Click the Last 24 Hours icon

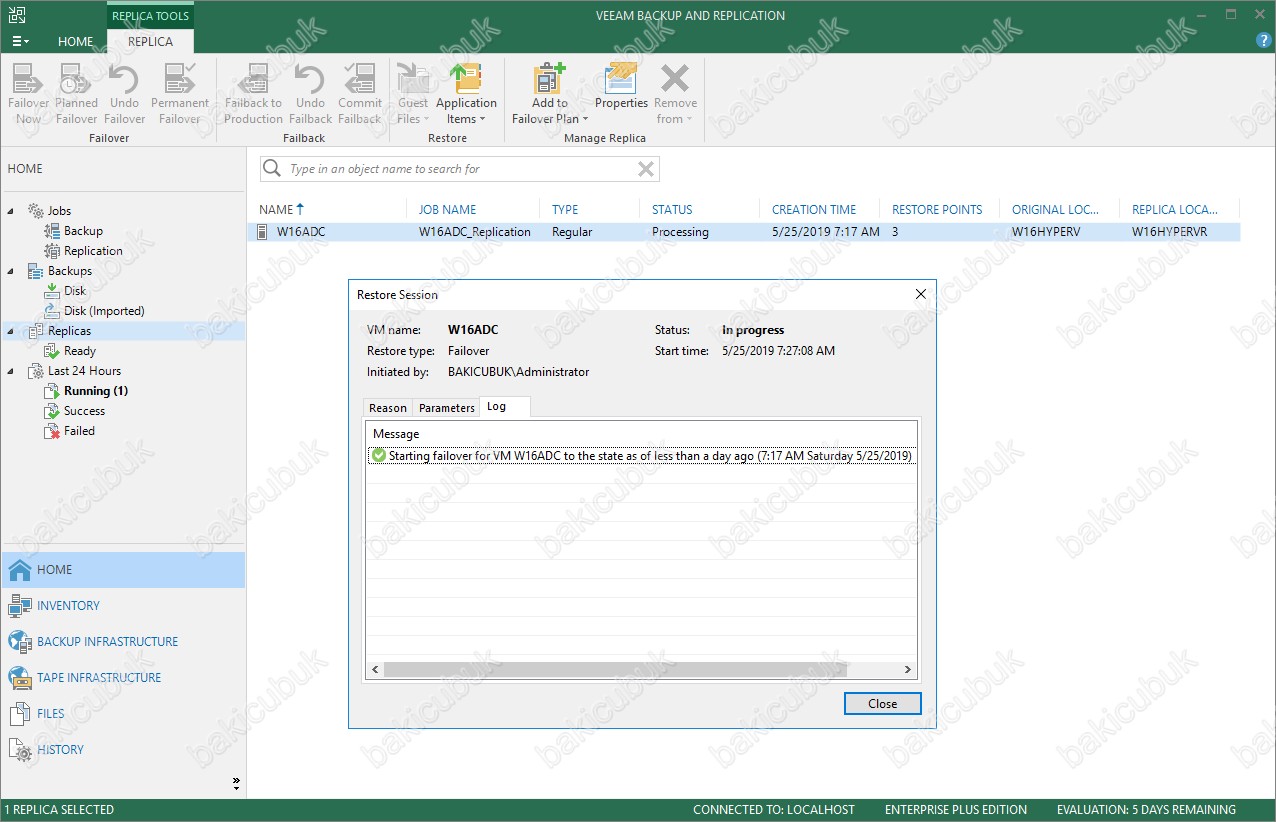(x=35, y=371)
